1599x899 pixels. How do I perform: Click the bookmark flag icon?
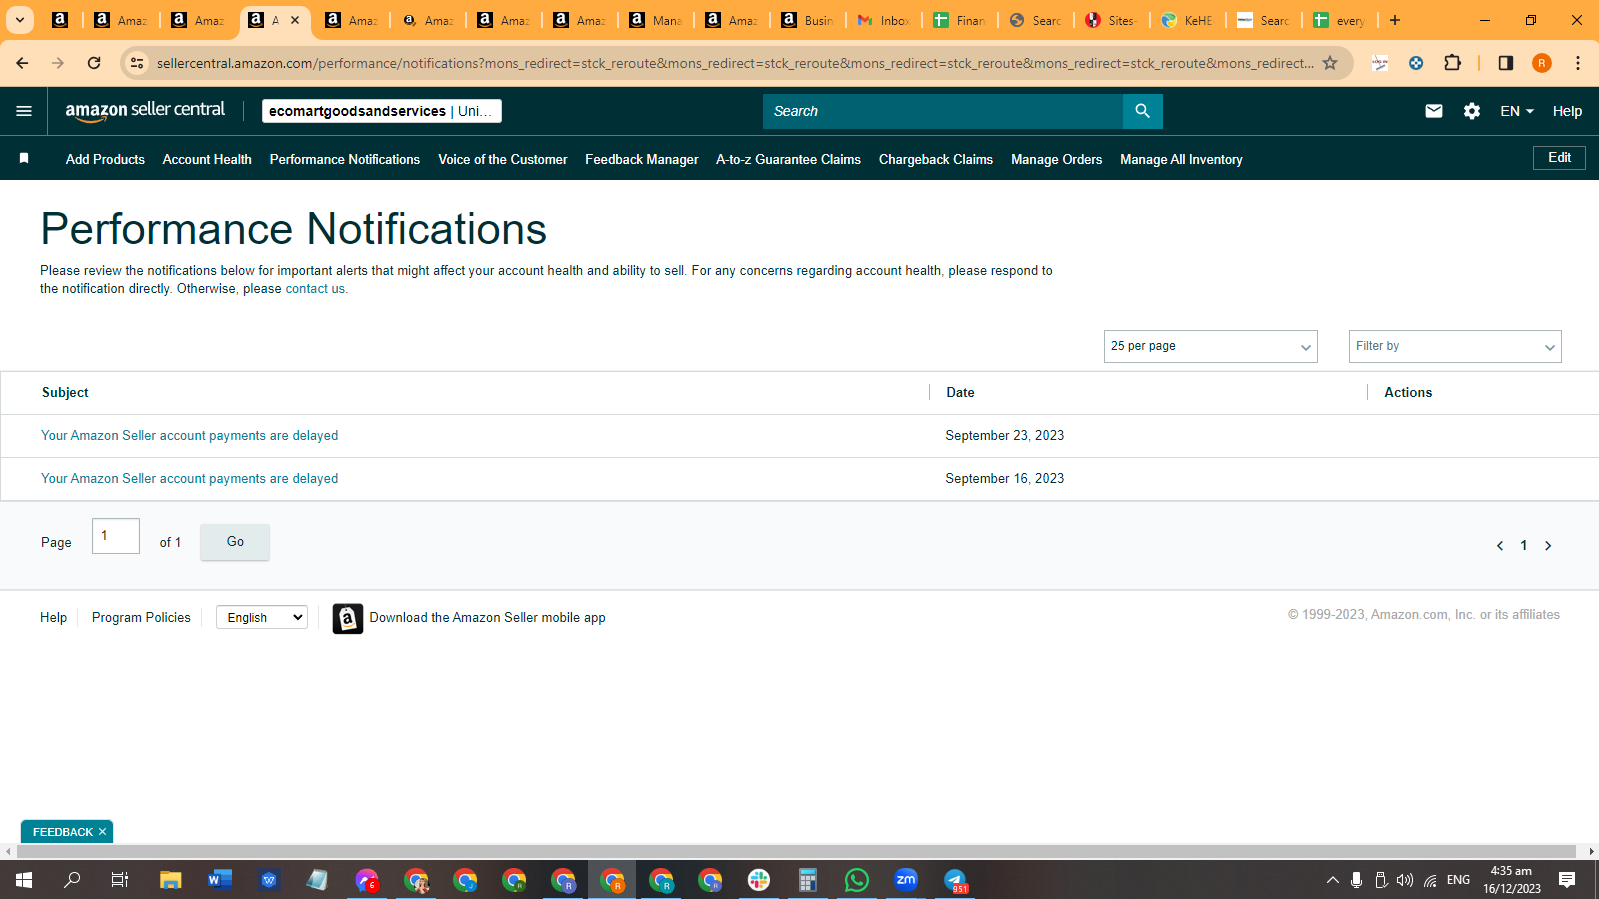[24, 158]
